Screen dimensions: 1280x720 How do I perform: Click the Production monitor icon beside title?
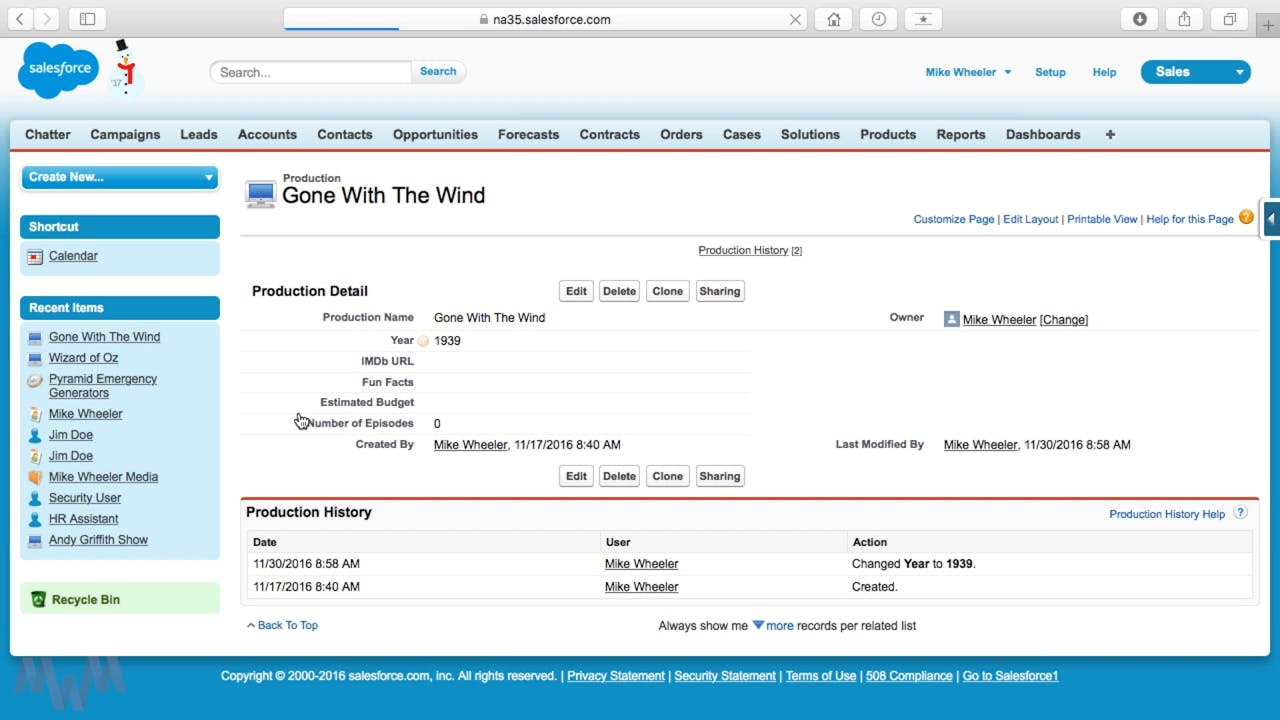pos(260,194)
